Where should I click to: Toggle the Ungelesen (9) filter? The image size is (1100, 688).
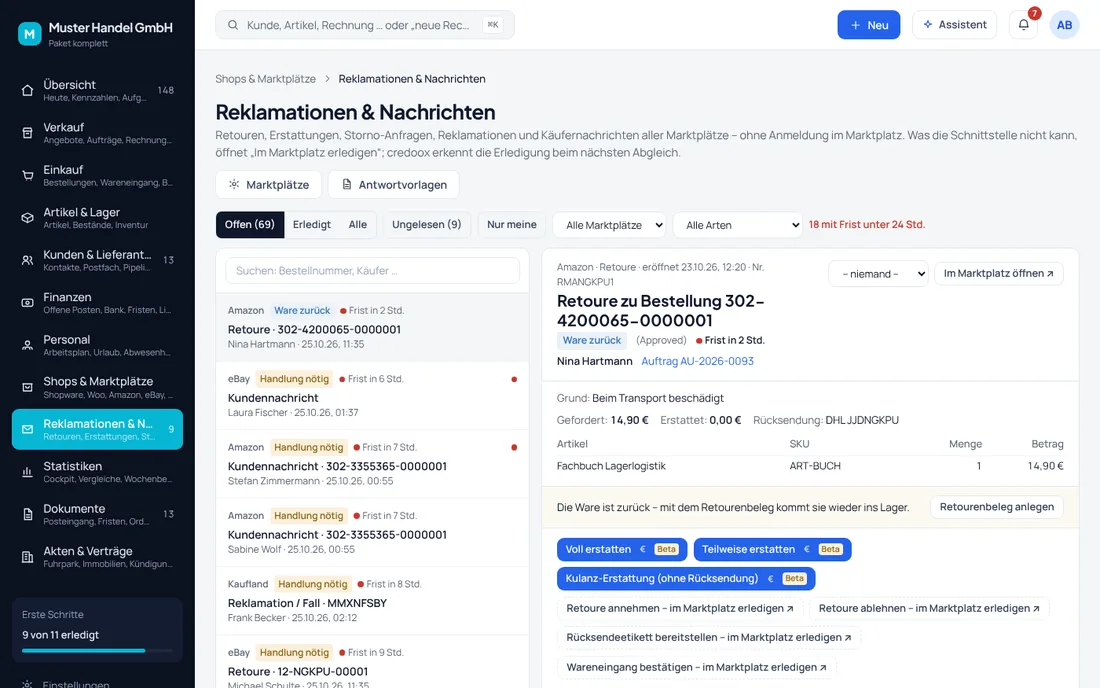click(427, 224)
